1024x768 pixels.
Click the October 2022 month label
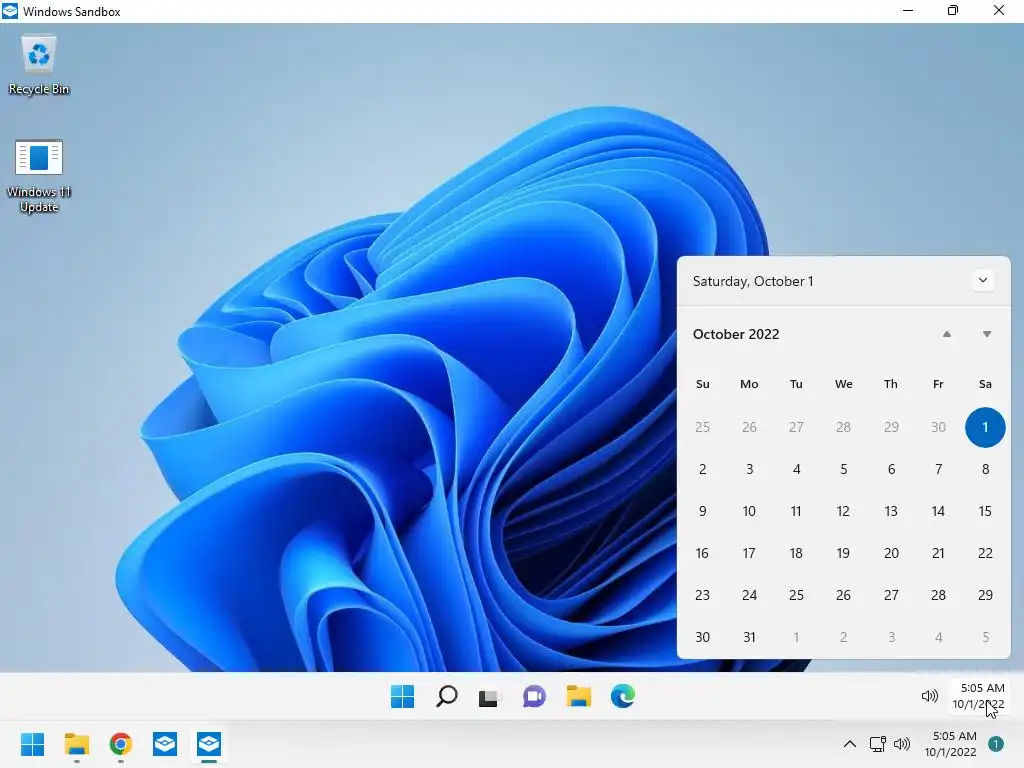(736, 334)
